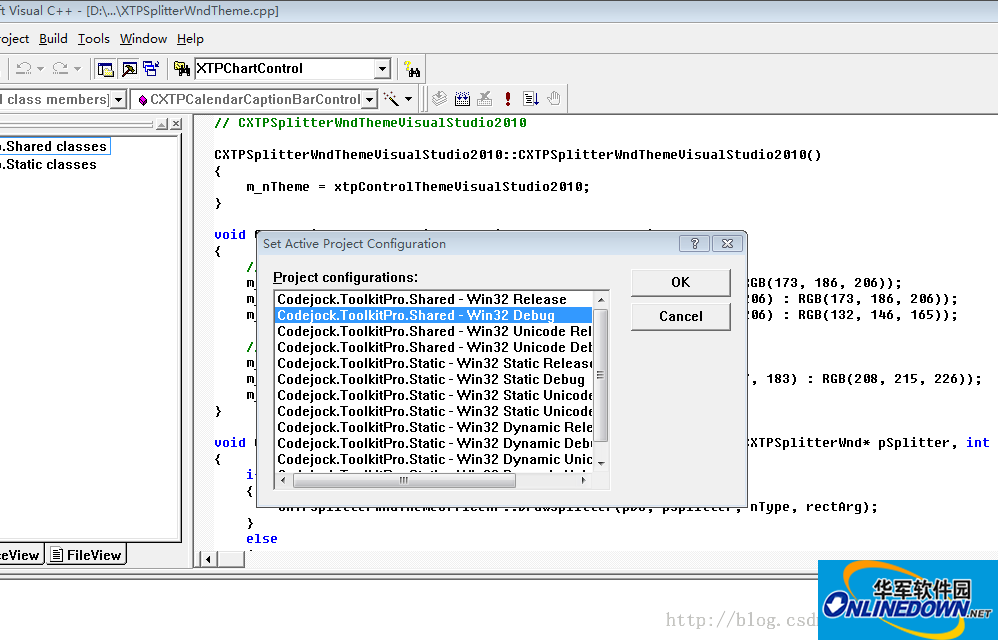Select the Shared classes tree item
Image resolution: width=998 pixels, height=640 pixels.
pyautogui.click(x=55, y=146)
